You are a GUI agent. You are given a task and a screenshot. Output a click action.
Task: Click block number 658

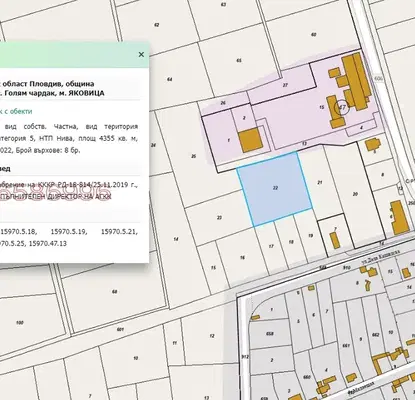[x=270, y=334]
